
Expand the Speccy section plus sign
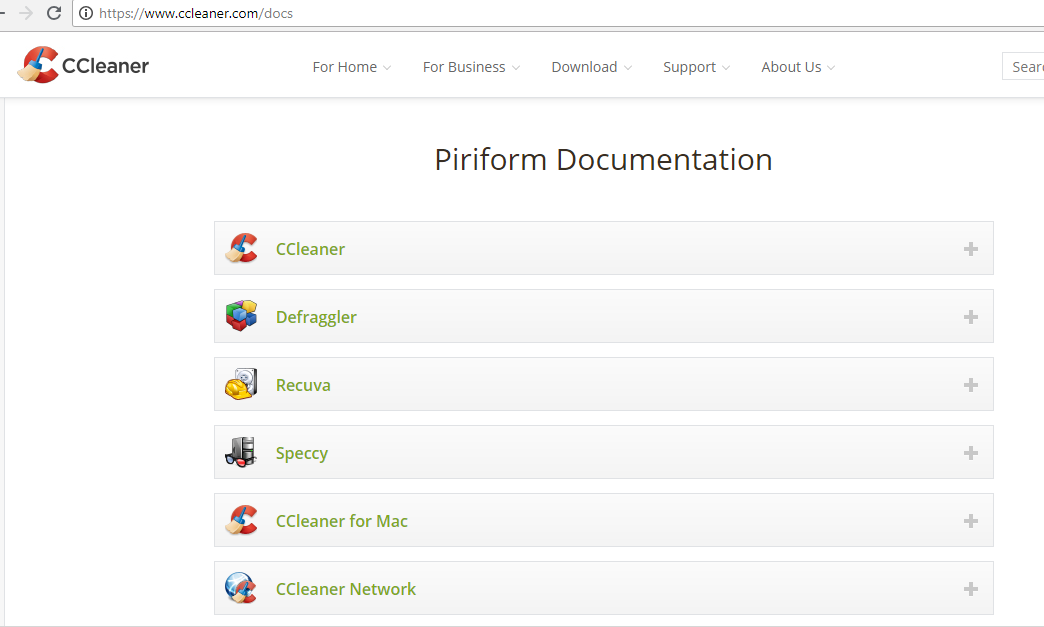coord(971,453)
